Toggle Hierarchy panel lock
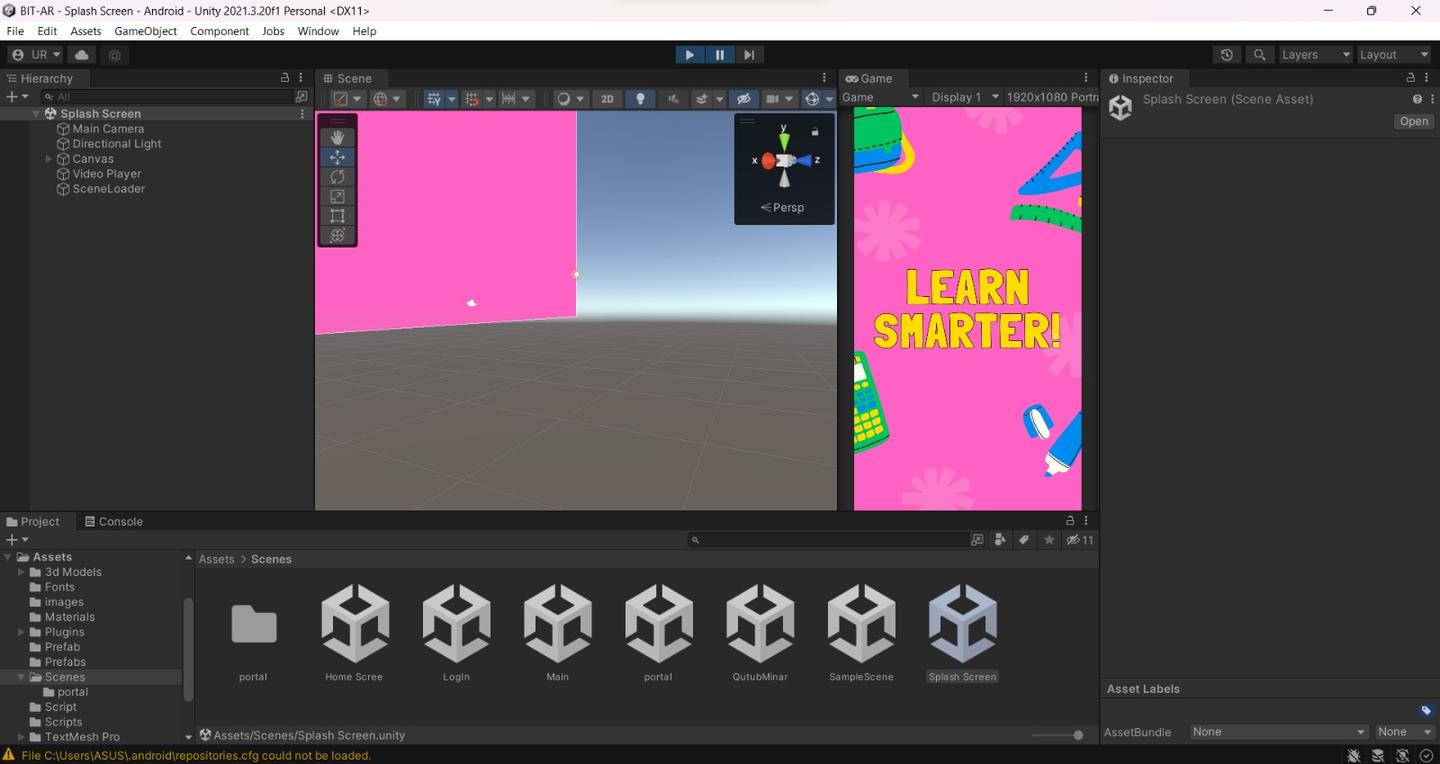This screenshot has width=1440, height=764. pos(285,78)
